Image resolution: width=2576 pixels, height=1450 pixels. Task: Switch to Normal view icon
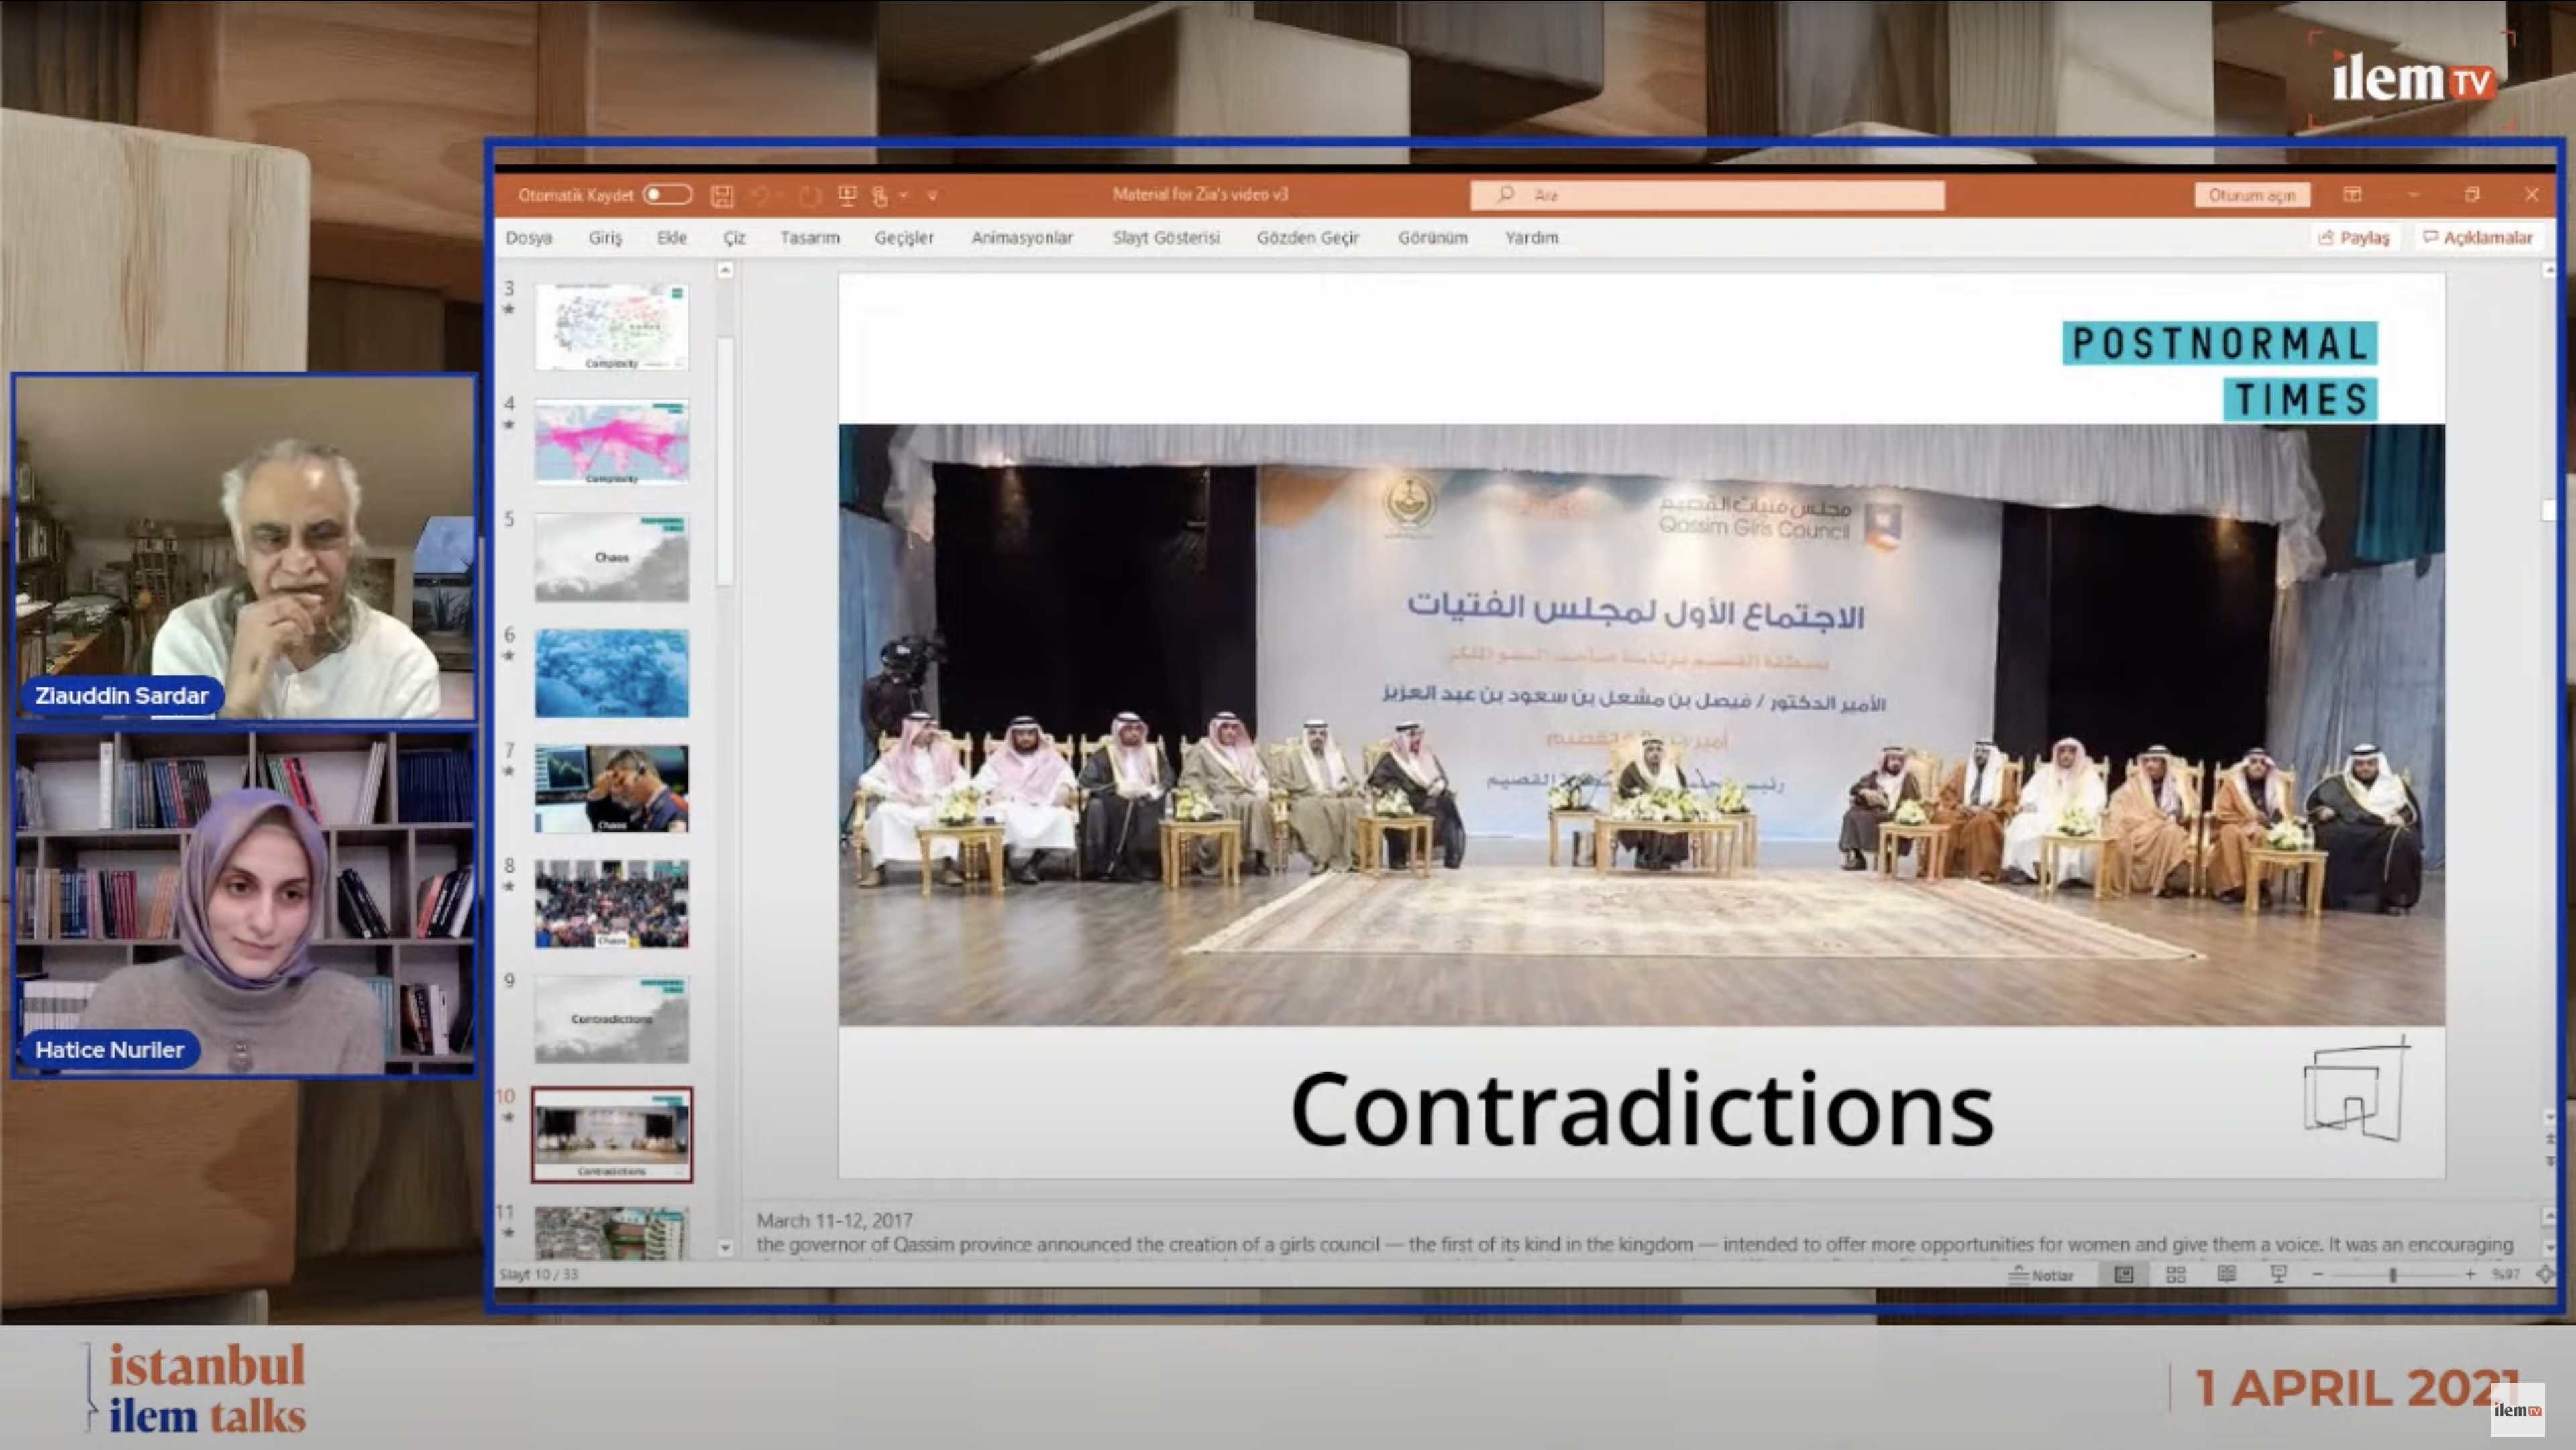2124,1274
